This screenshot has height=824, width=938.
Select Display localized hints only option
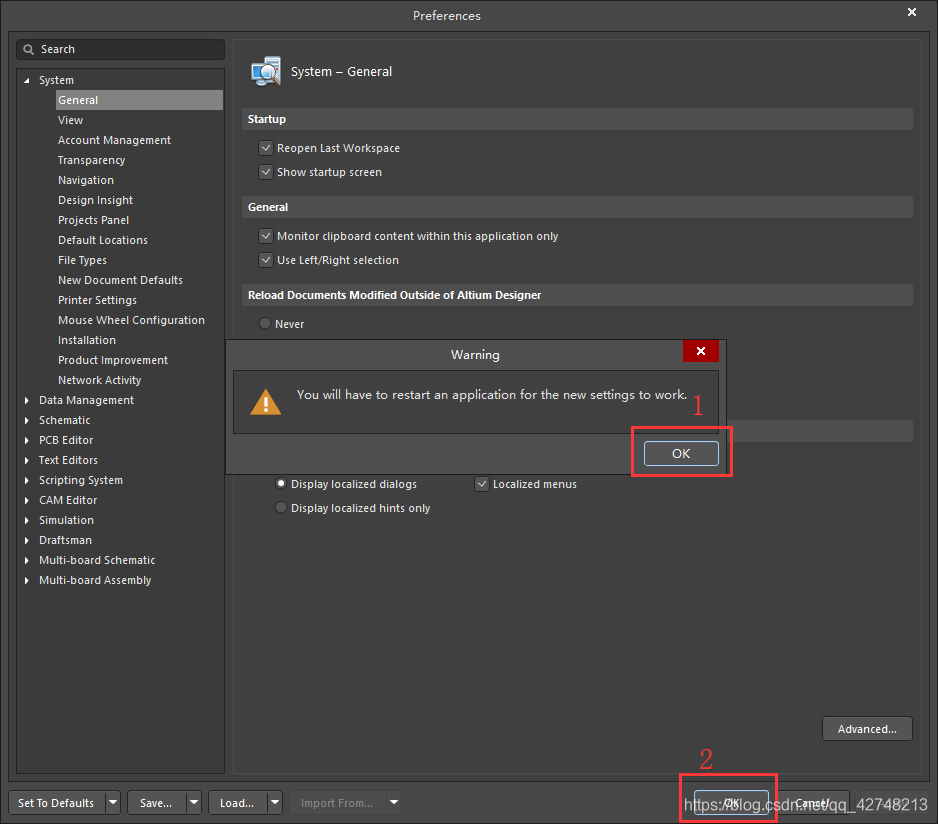(x=281, y=508)
